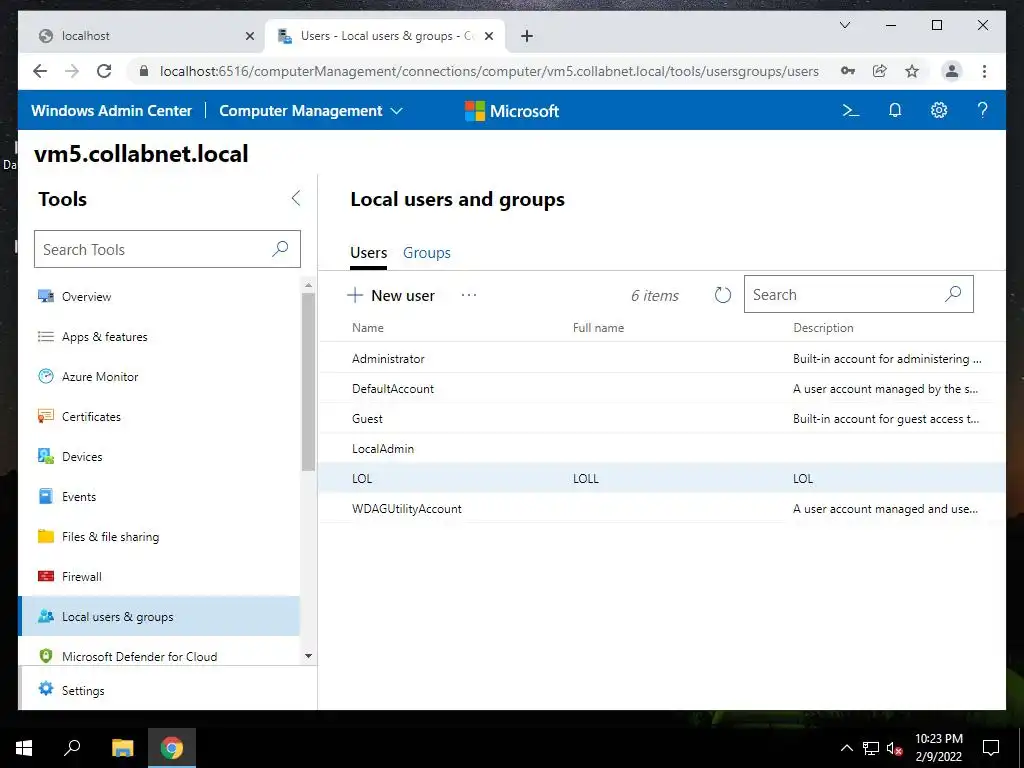1024x768 pixels.
Task: Open Overview tool
Action: pos(160,296)
